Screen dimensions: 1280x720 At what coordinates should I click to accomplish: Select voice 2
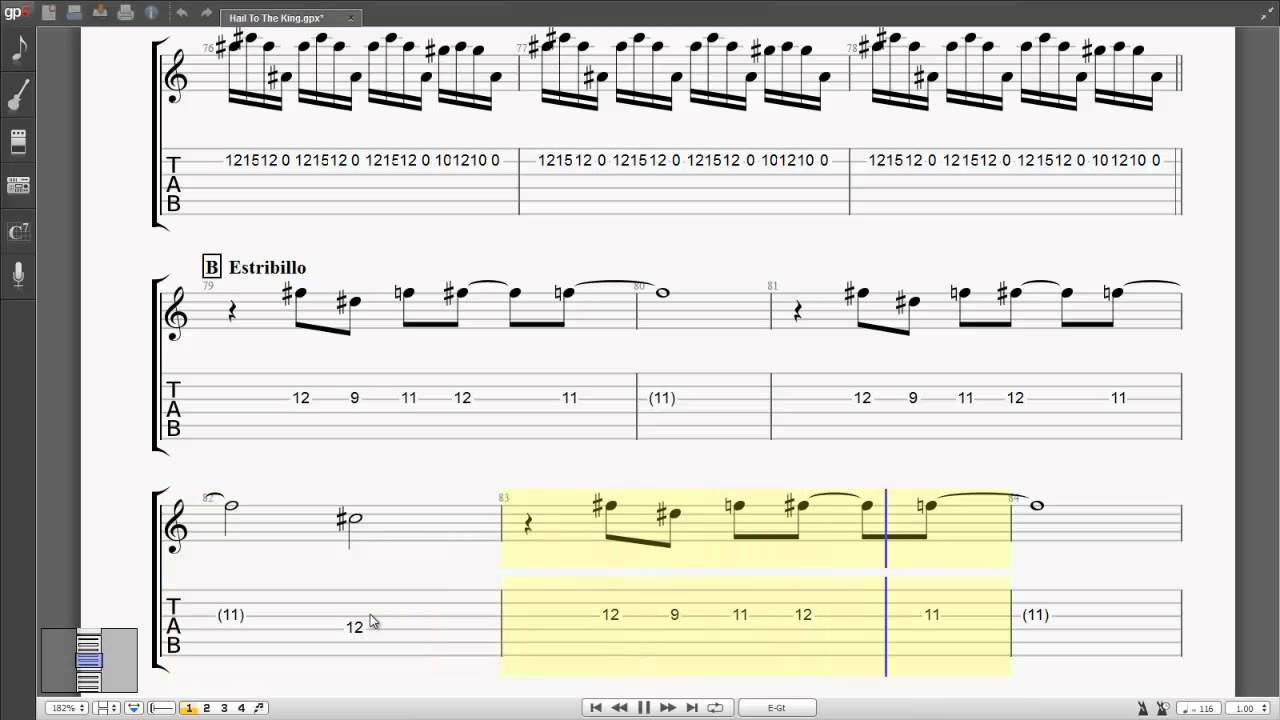pyautogui.click(x=207, y=708)
